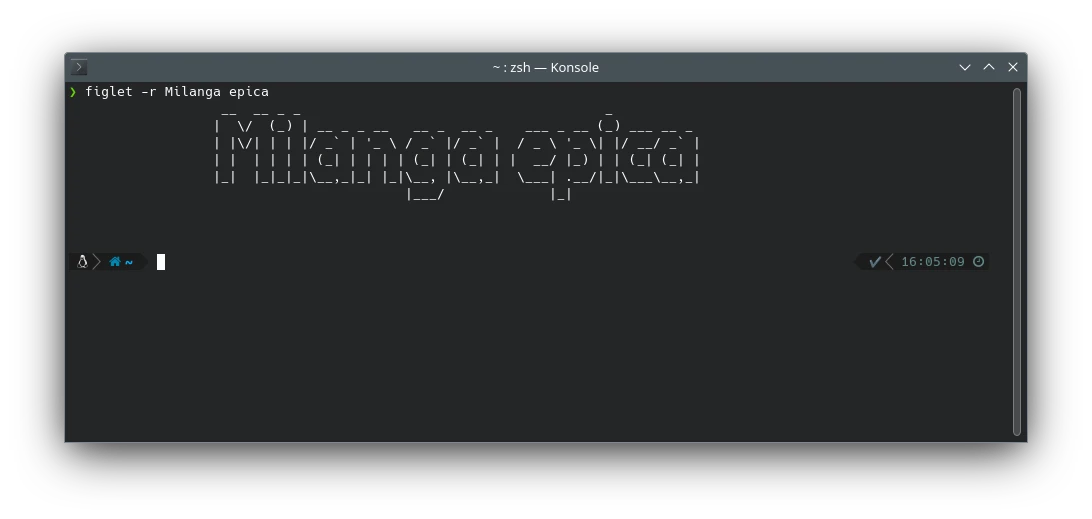Click the green prompt arrow before figlet

[x=73, y=92]
